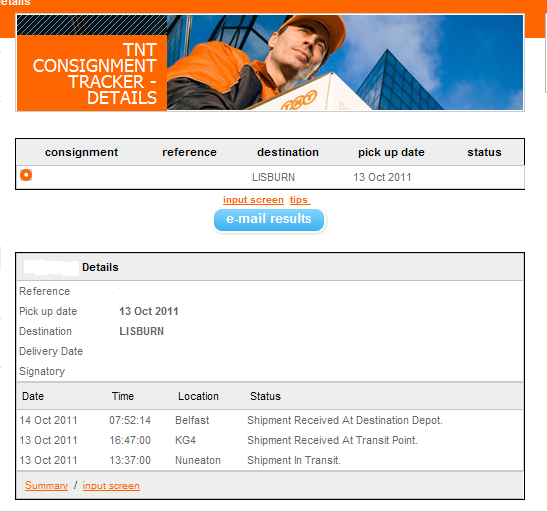This screenshot has width=547, height=512.
Task: Click the 'Nuneaton' location cell
Action: pyautogui.click(x=198, y=460)
